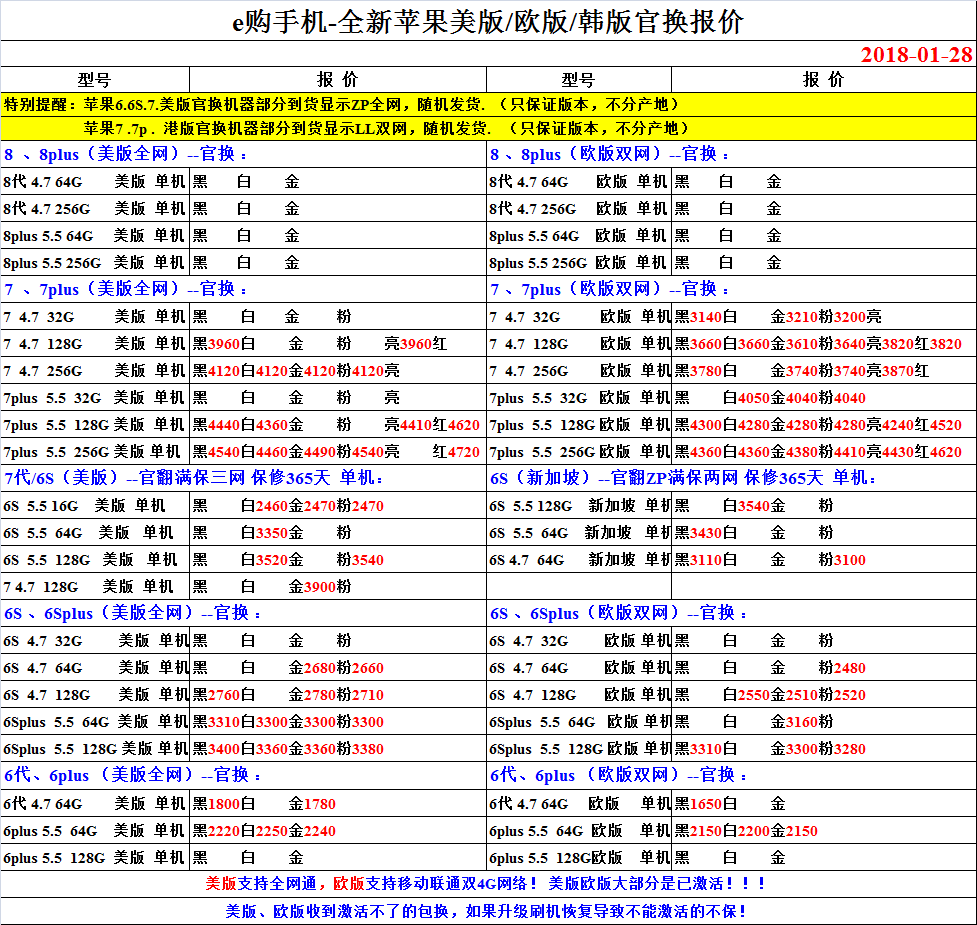Viewport: 977px width, 925px height.
Task: Click price "红3820" in 7 4.7 128G 欧版 row
Action: coord(938,344)
